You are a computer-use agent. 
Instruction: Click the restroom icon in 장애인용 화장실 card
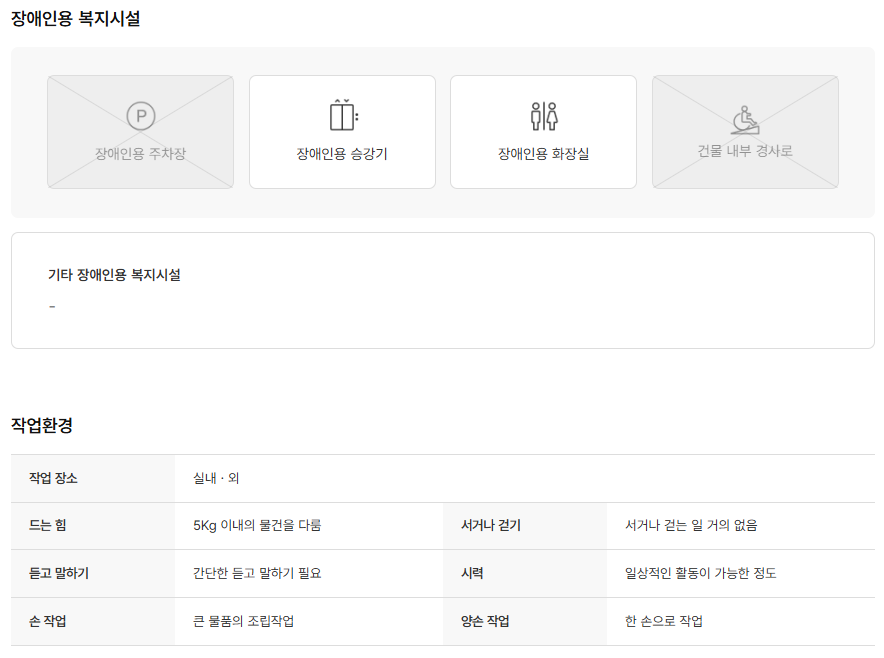(544, 116)
